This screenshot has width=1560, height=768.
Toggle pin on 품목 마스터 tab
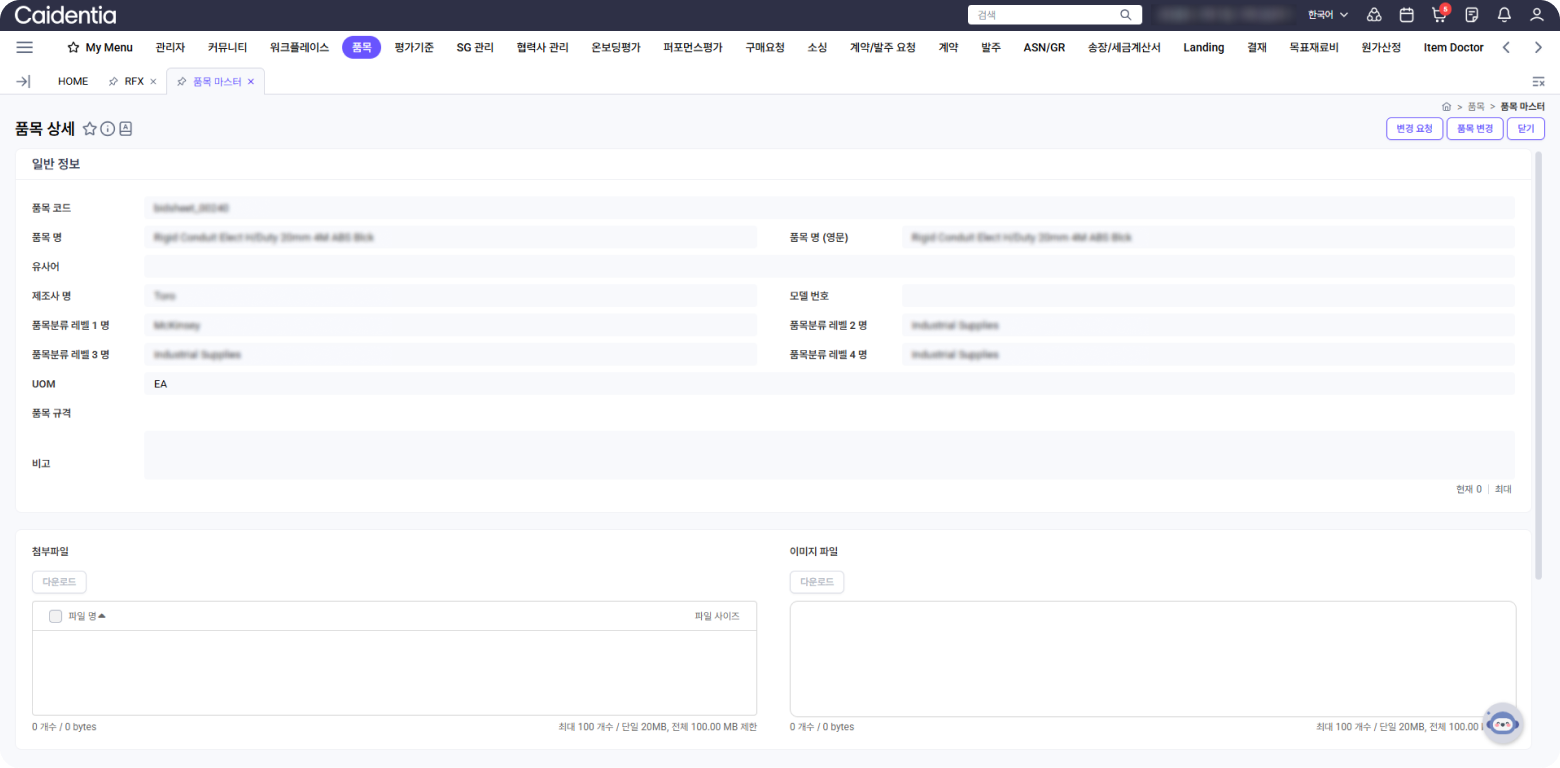[x=182, y=82]
